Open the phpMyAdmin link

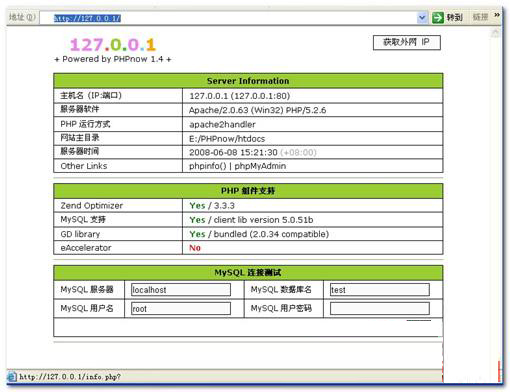click(x=260, y=166)
